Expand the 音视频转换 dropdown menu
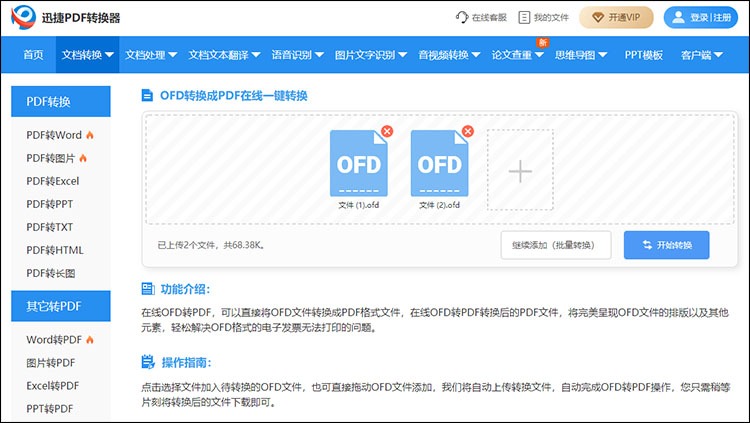750x423 pixels. tap(449, 55)
